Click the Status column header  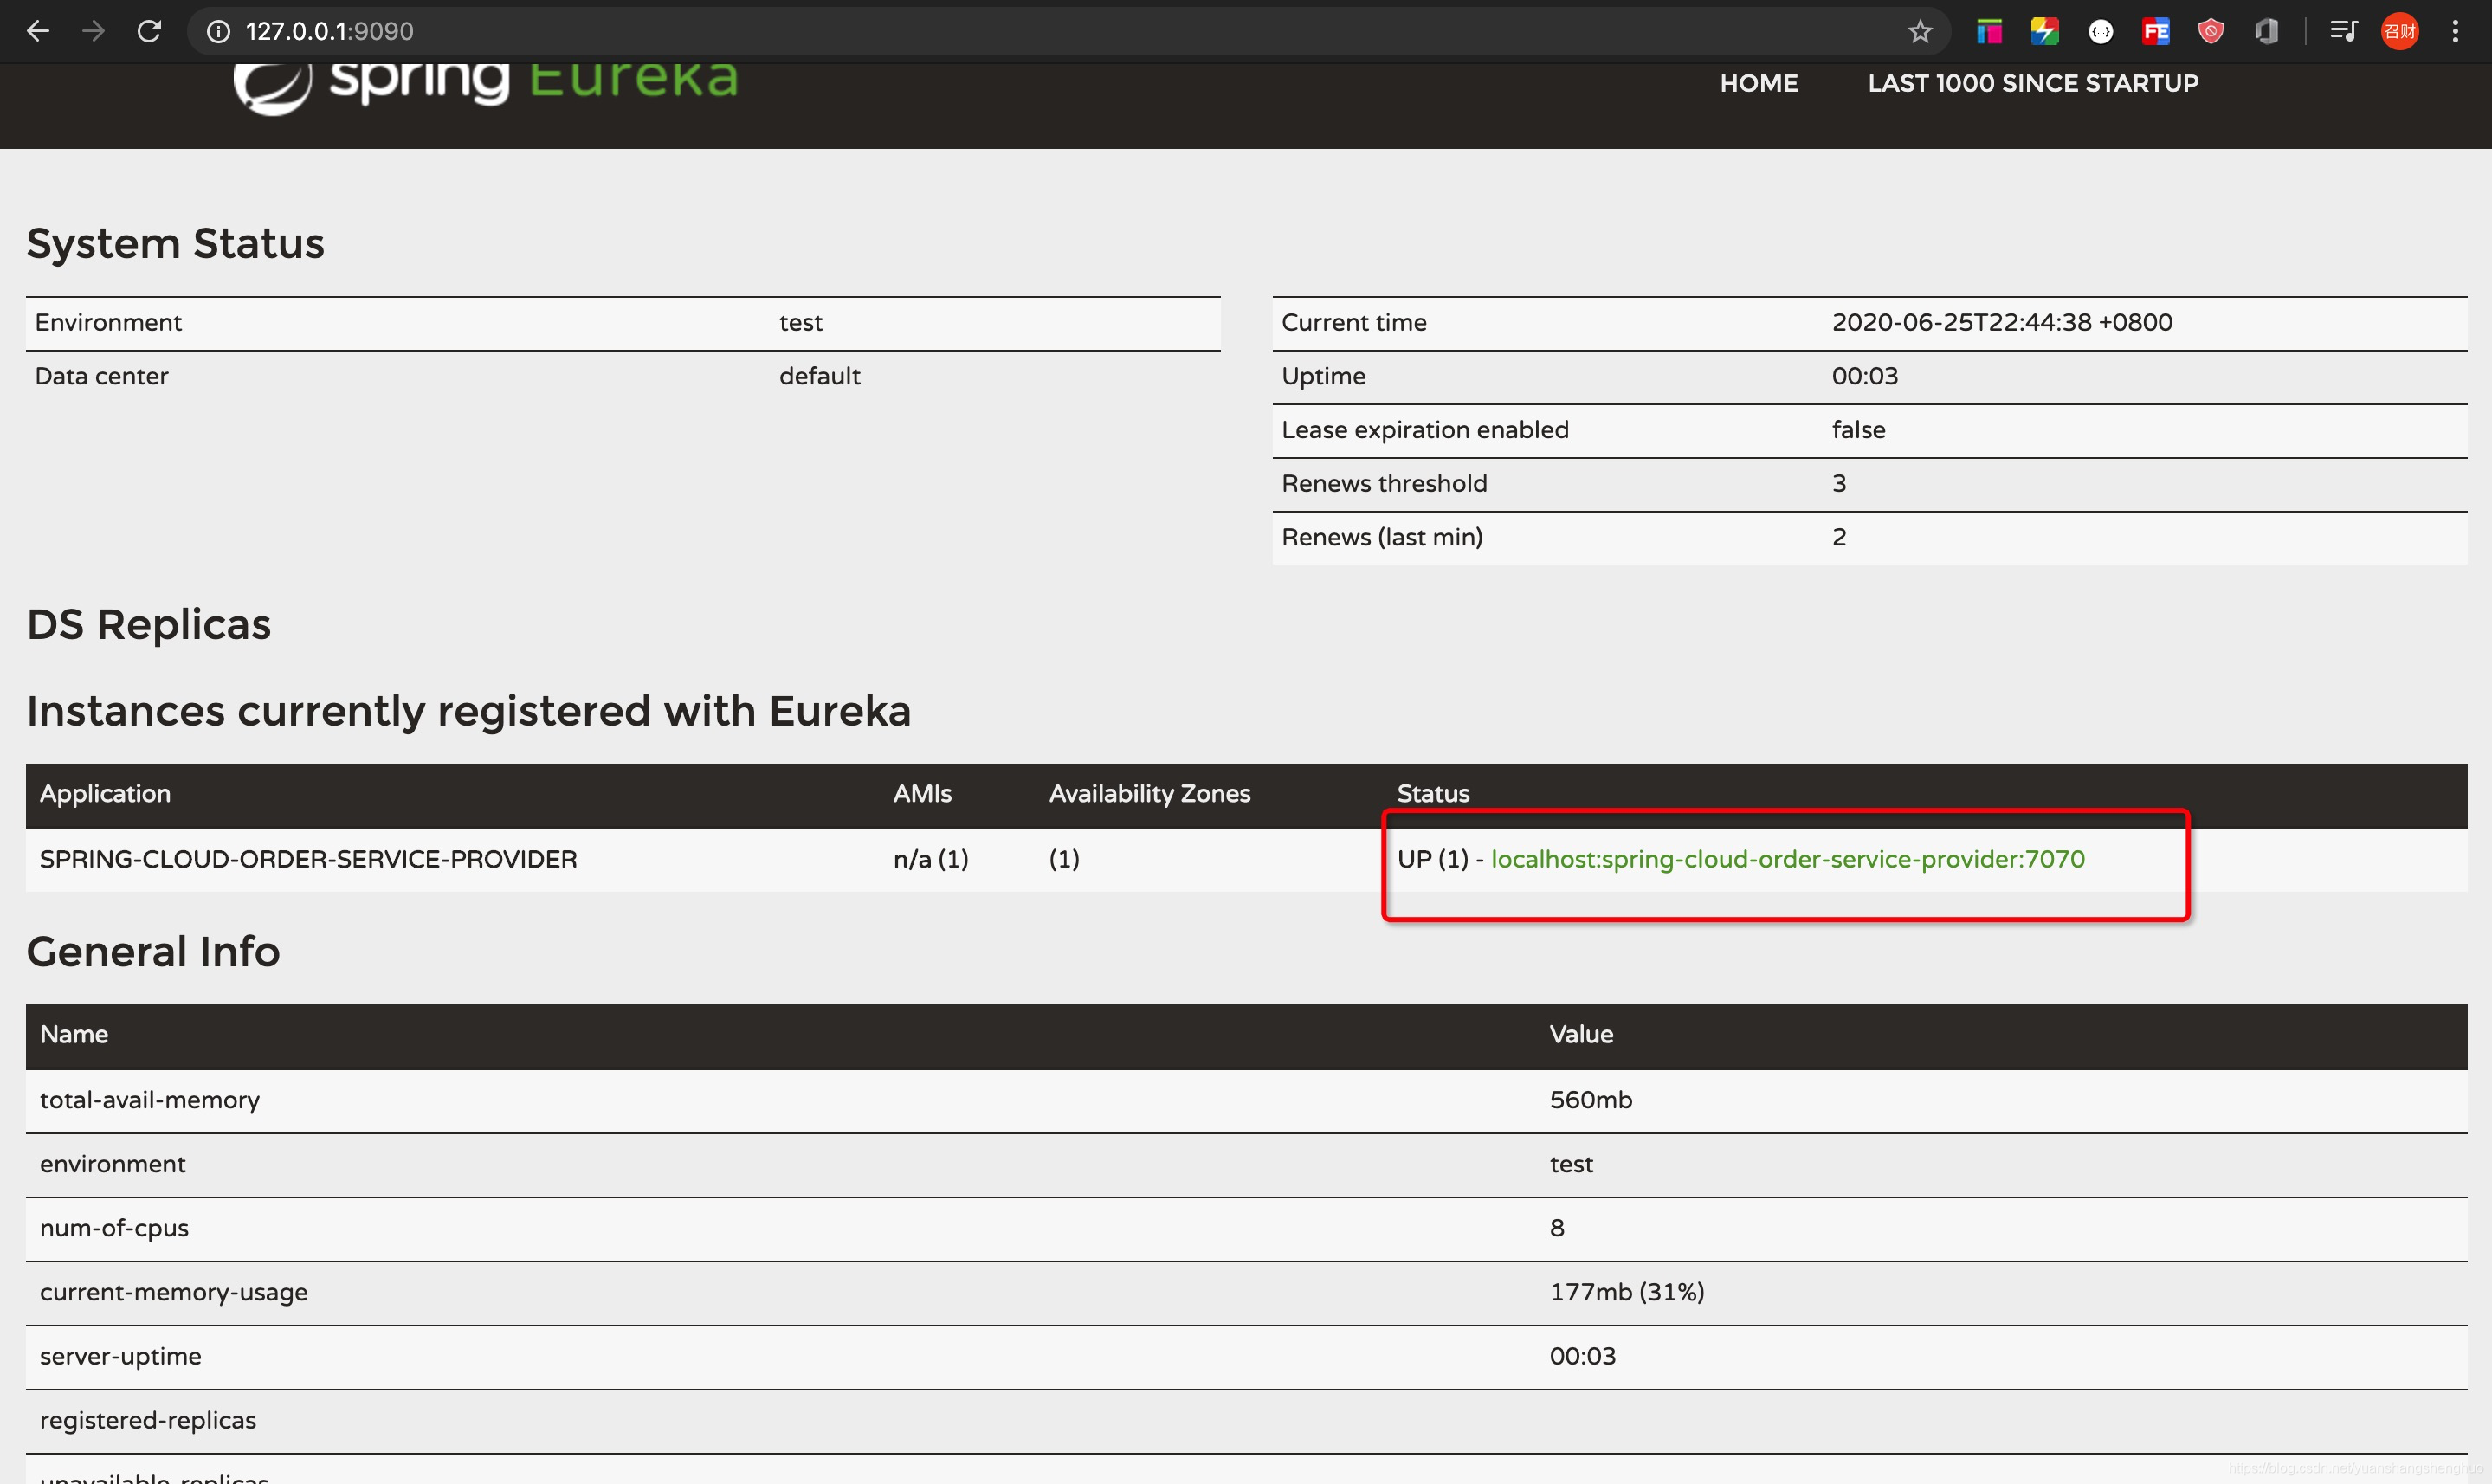[x=1432, y=794]
